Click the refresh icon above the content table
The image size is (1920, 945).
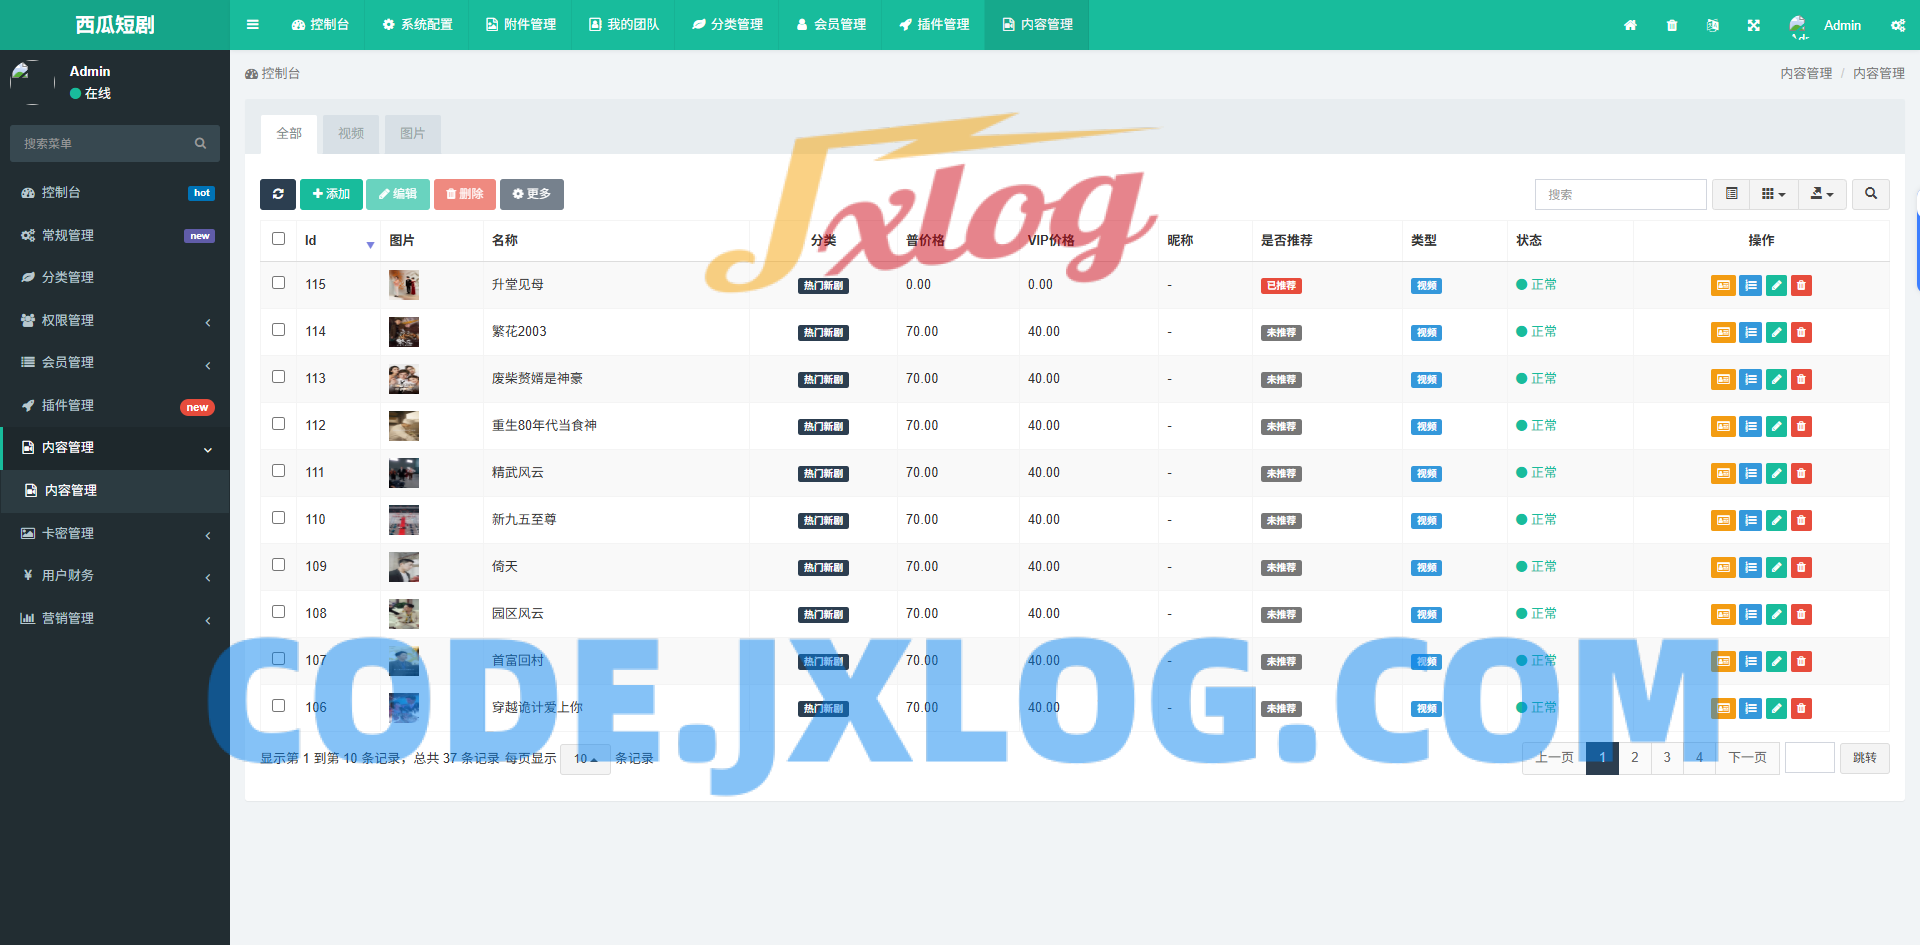point(278,194)
